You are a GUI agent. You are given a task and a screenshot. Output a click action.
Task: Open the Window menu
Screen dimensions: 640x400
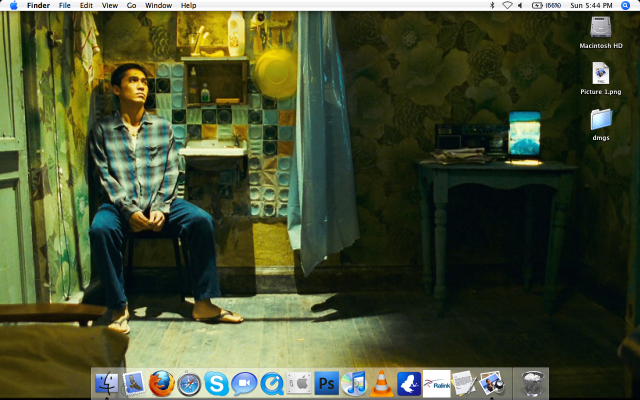tap(158, 5)
